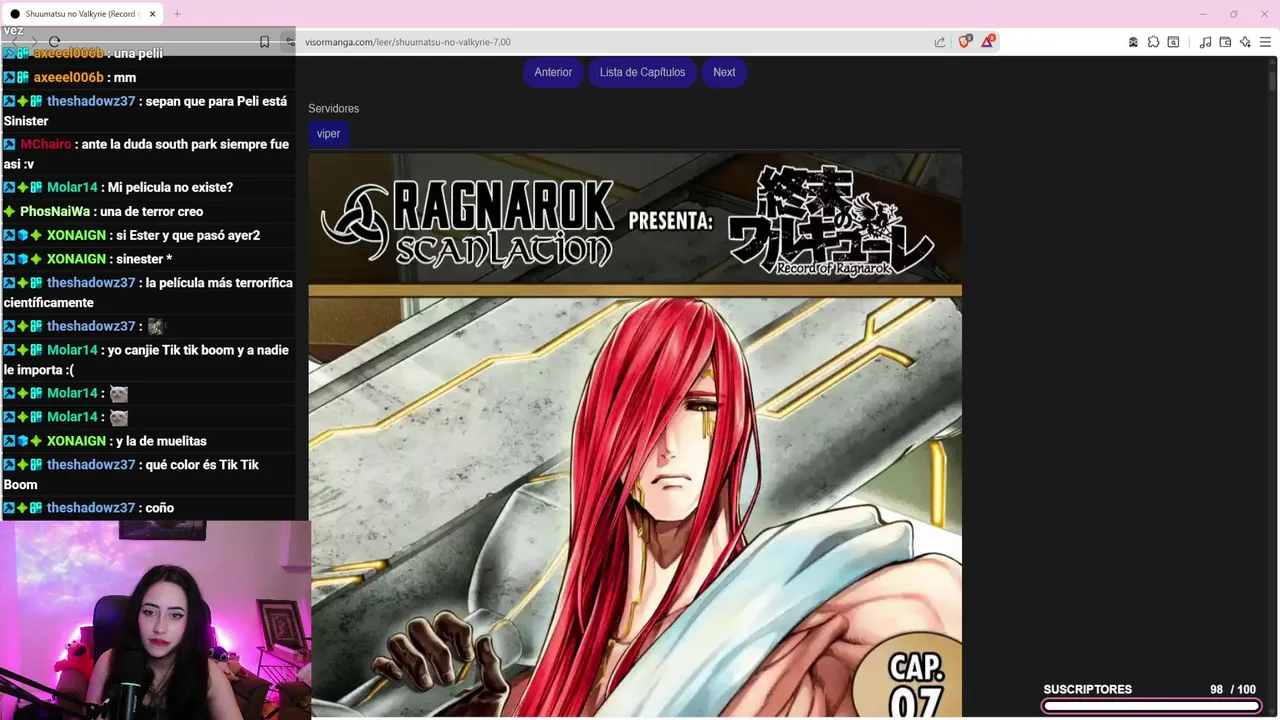This screenshot has height=720, width=1280.
Task: Click the Suscriptores progress bar
Action: (x=1150, y=706)
